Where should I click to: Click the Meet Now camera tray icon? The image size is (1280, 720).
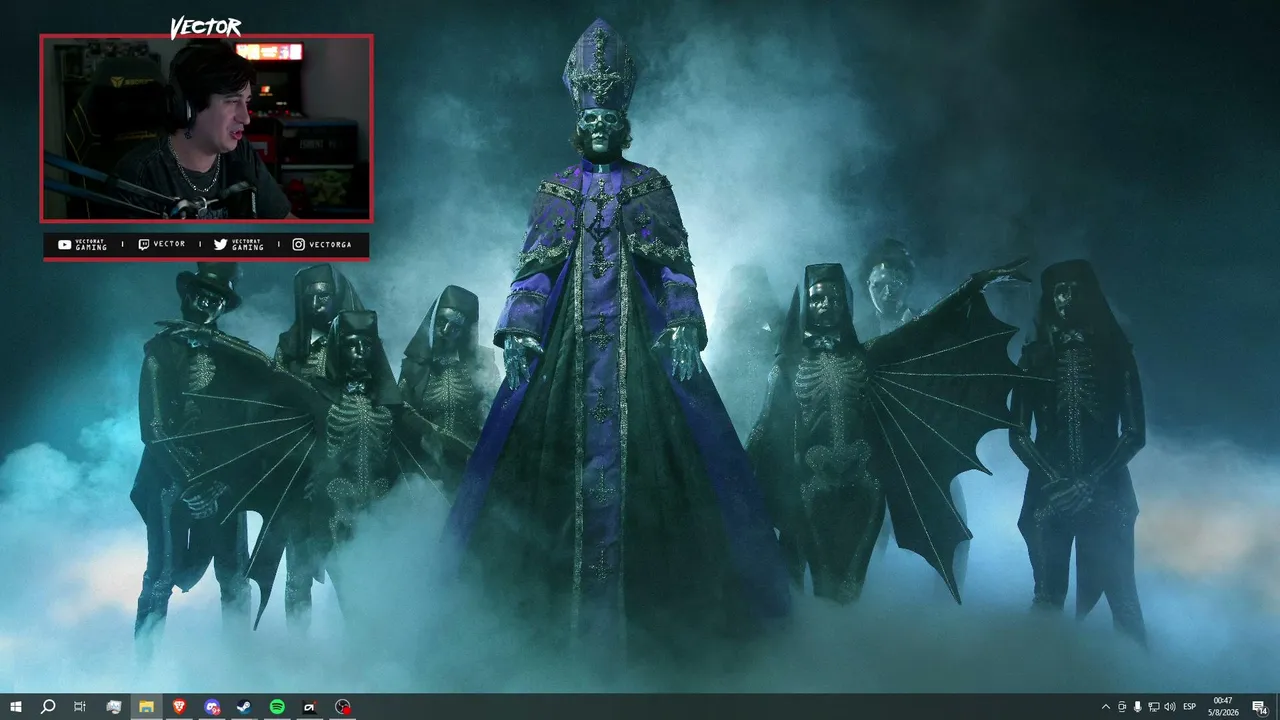[x=1122, y=707]
